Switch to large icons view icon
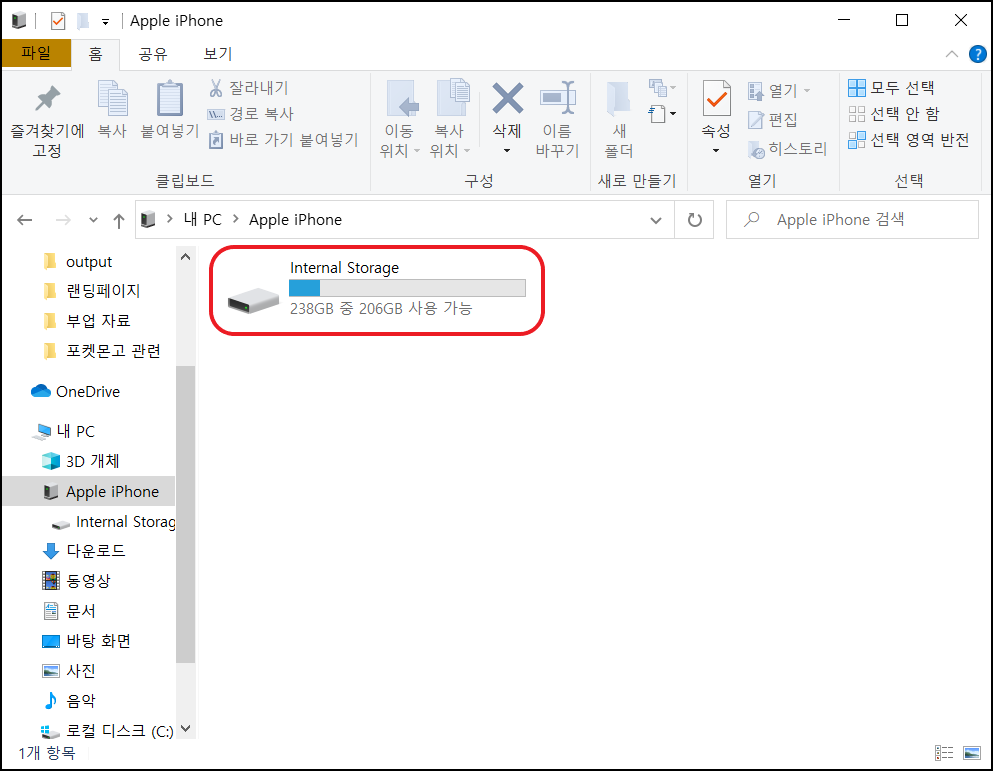Screen dimensions: 993x771 pyautogui.click(x=971, y=753)
